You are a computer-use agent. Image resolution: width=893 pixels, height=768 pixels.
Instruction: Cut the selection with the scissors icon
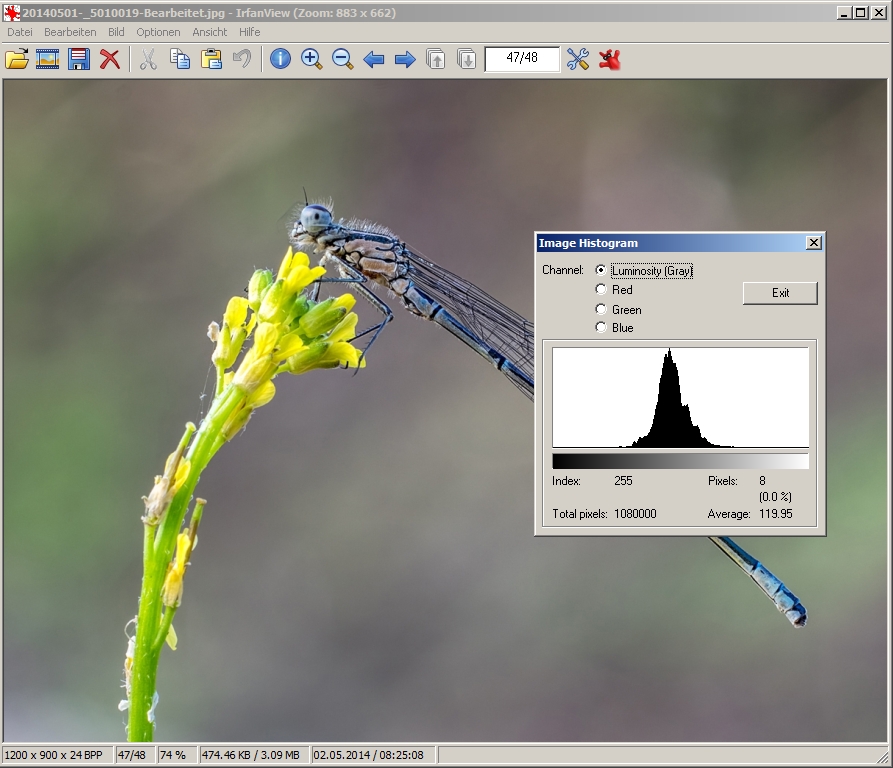click(x=148, y=59)
